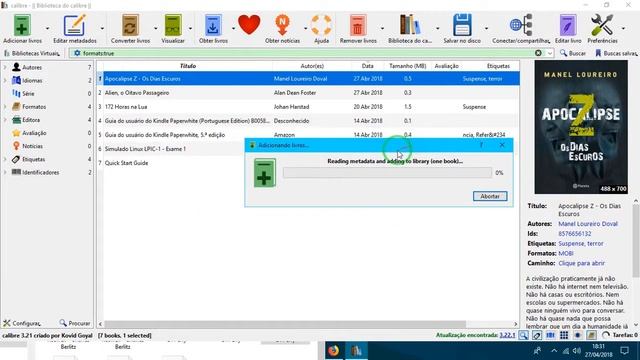Toggle the cover browser layout button
The height and width of the screenshot is (360, 640).
point(550,335)
